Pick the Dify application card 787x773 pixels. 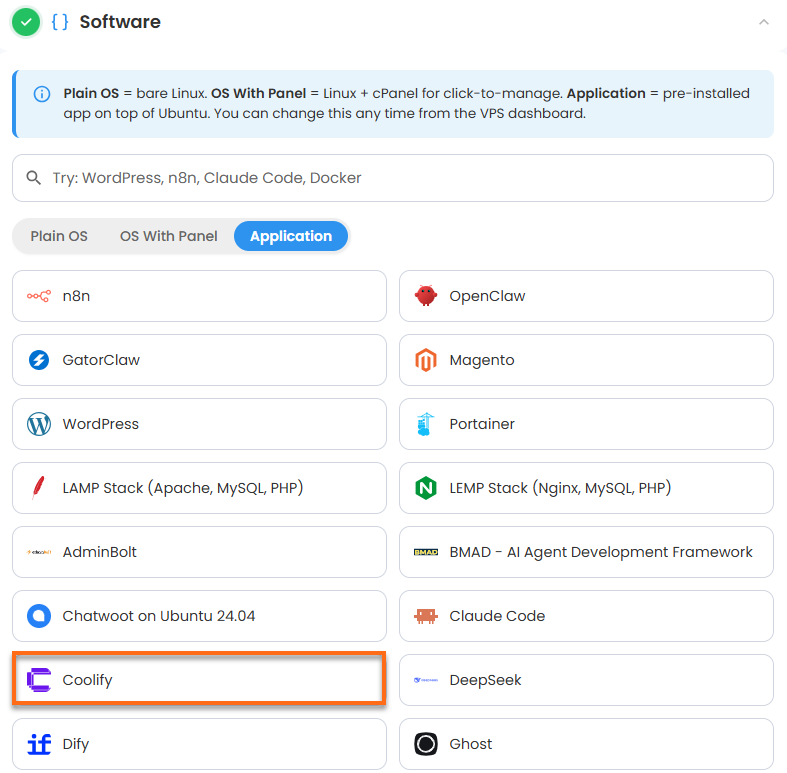pyautogui.click(x=199, y=744)
